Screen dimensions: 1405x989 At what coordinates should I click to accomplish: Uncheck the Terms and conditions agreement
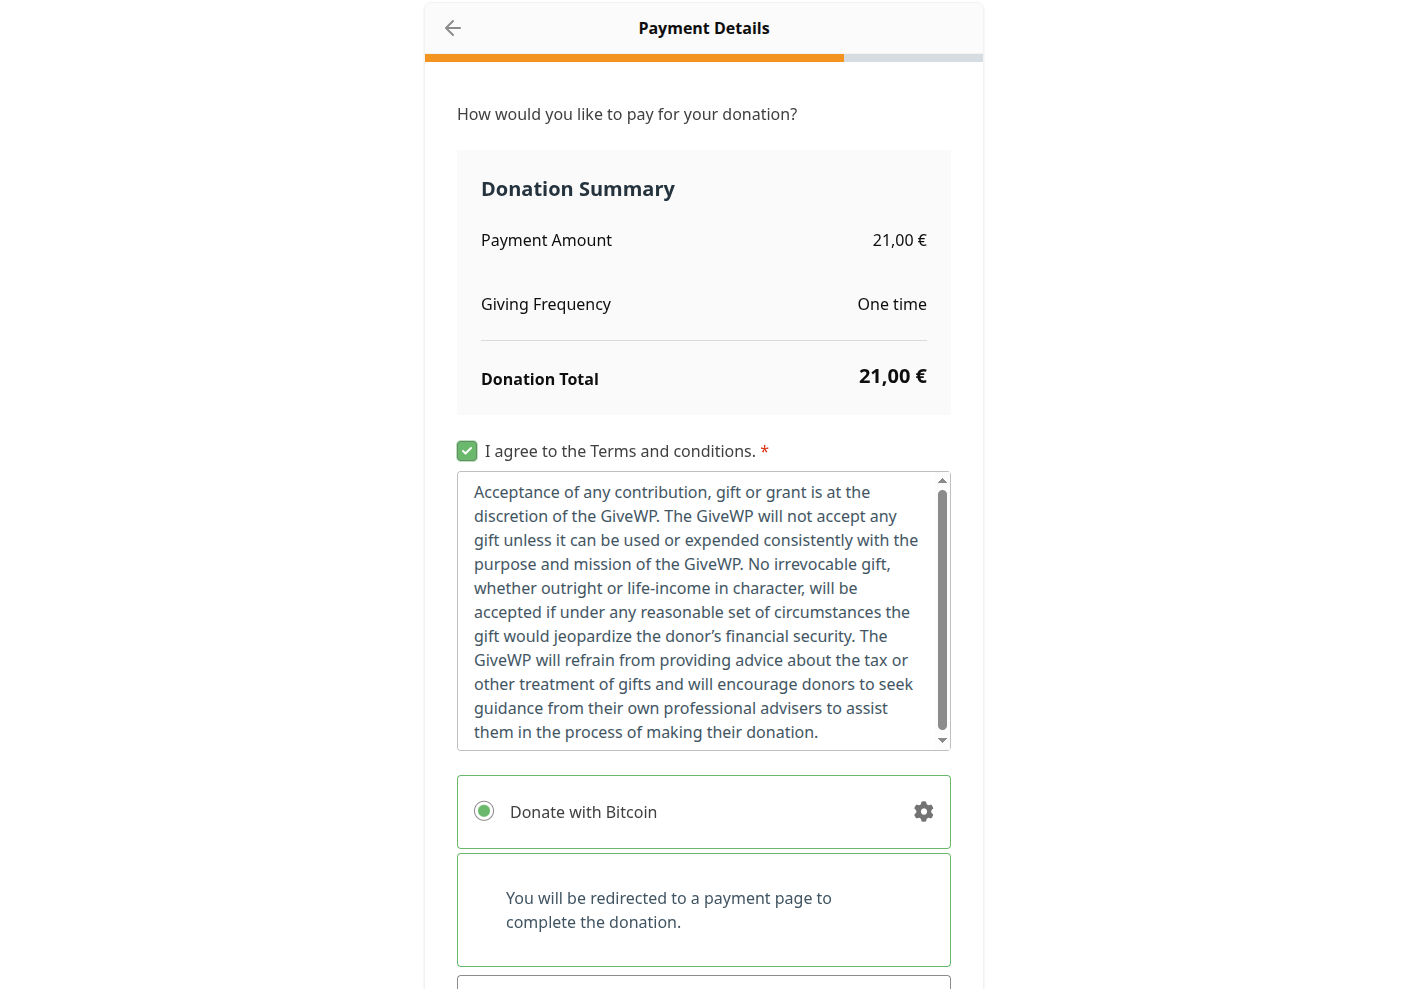click(x=467, y=451)
